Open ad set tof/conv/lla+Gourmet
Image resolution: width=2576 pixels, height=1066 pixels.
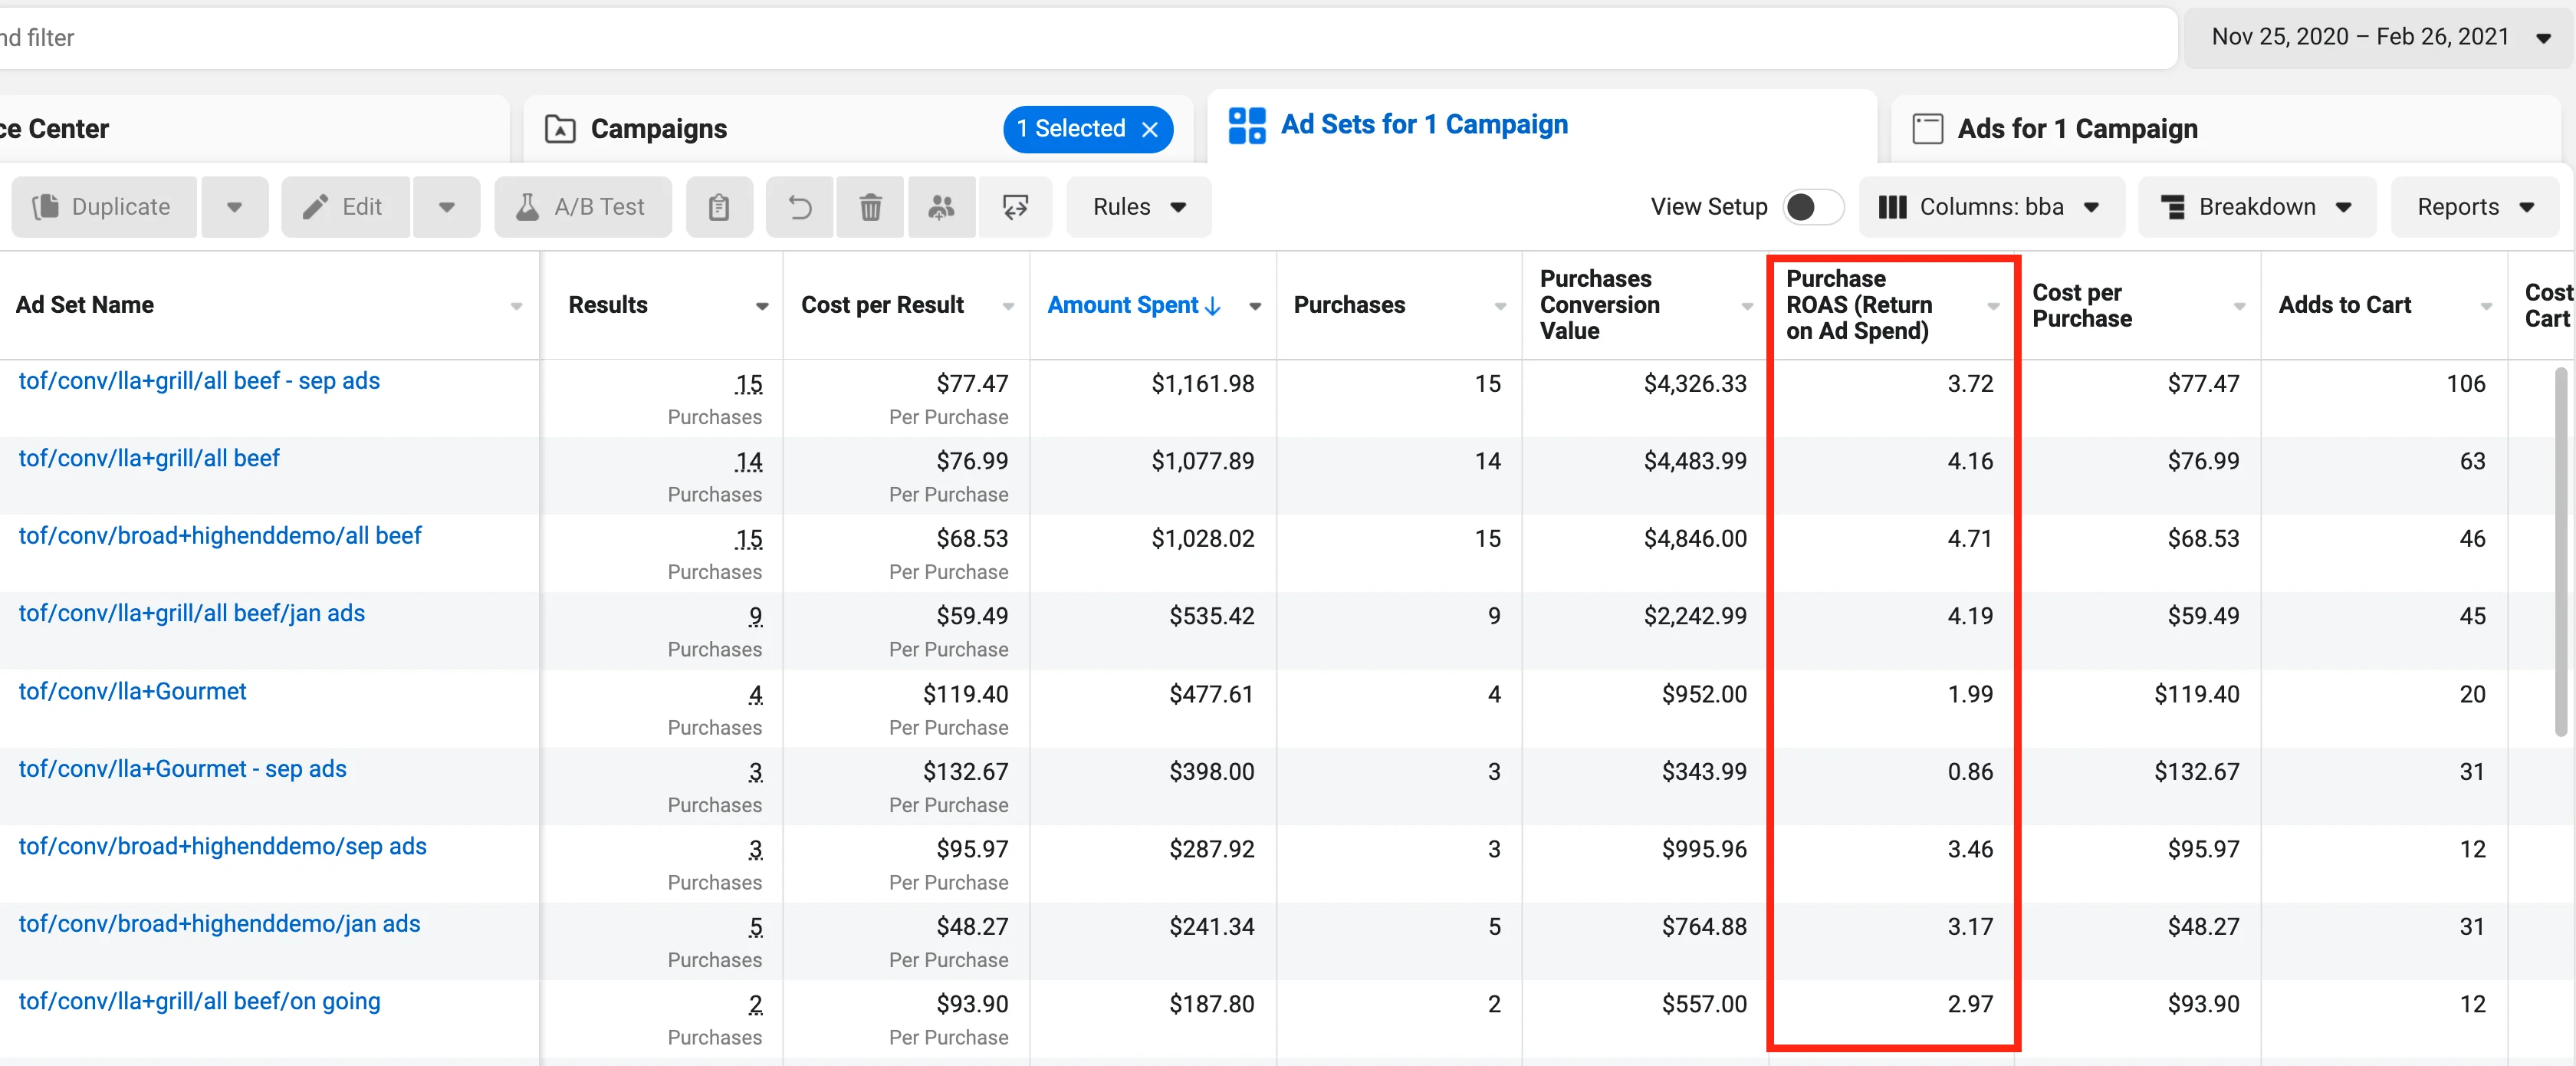coord(132,691)
